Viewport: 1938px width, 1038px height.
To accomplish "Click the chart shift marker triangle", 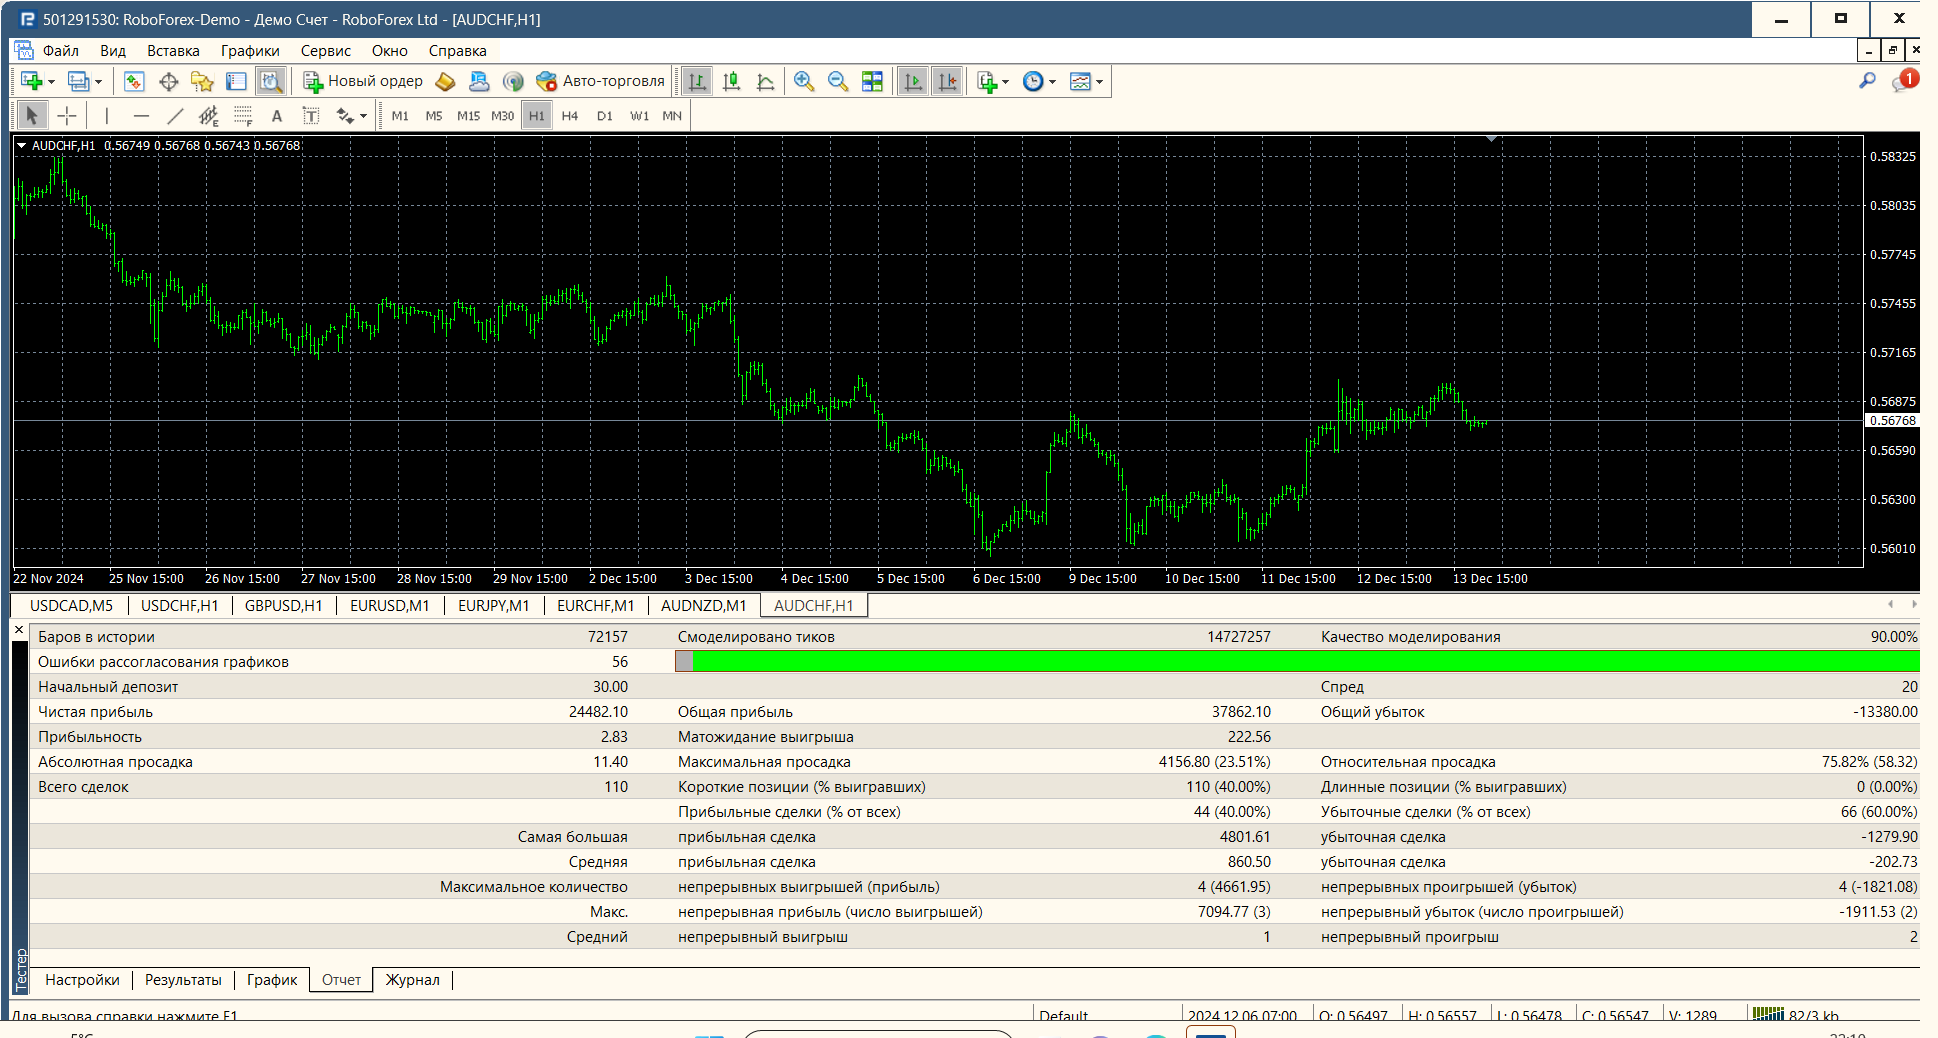I will 1491,139.
